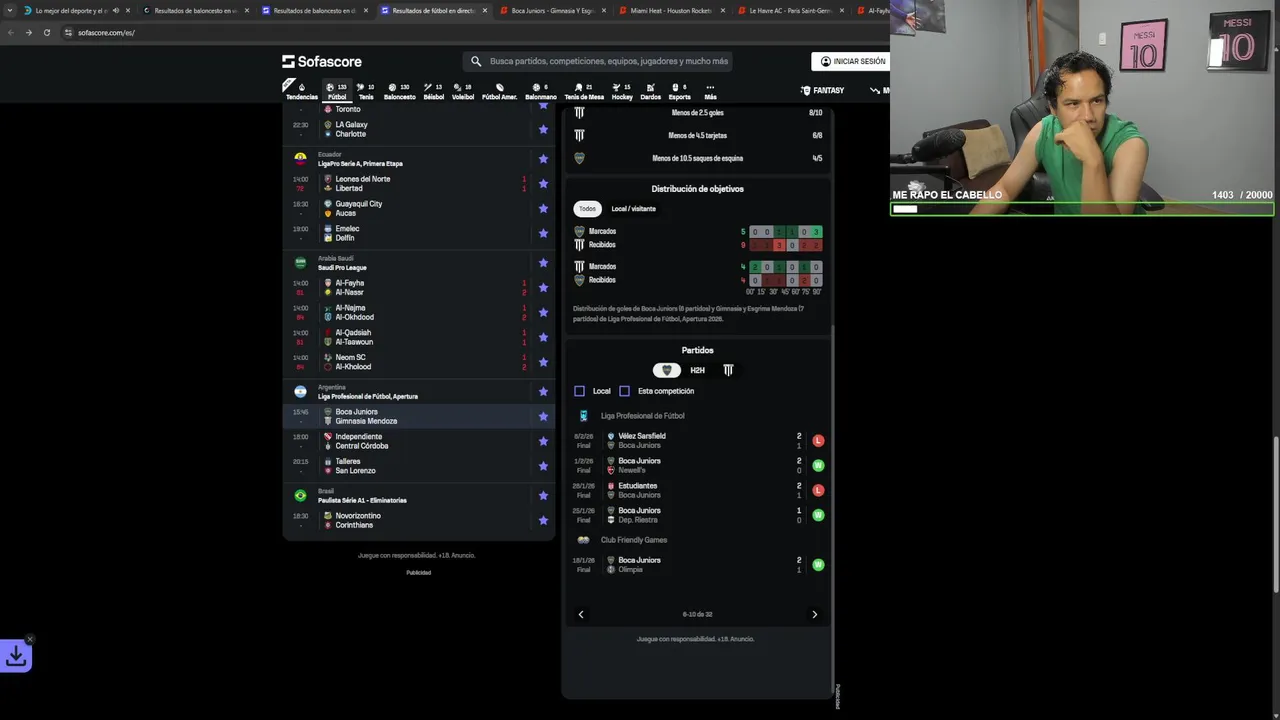
Task: Open the Boca Juniors vs Newell's result
Action: [x=698, y=466]
